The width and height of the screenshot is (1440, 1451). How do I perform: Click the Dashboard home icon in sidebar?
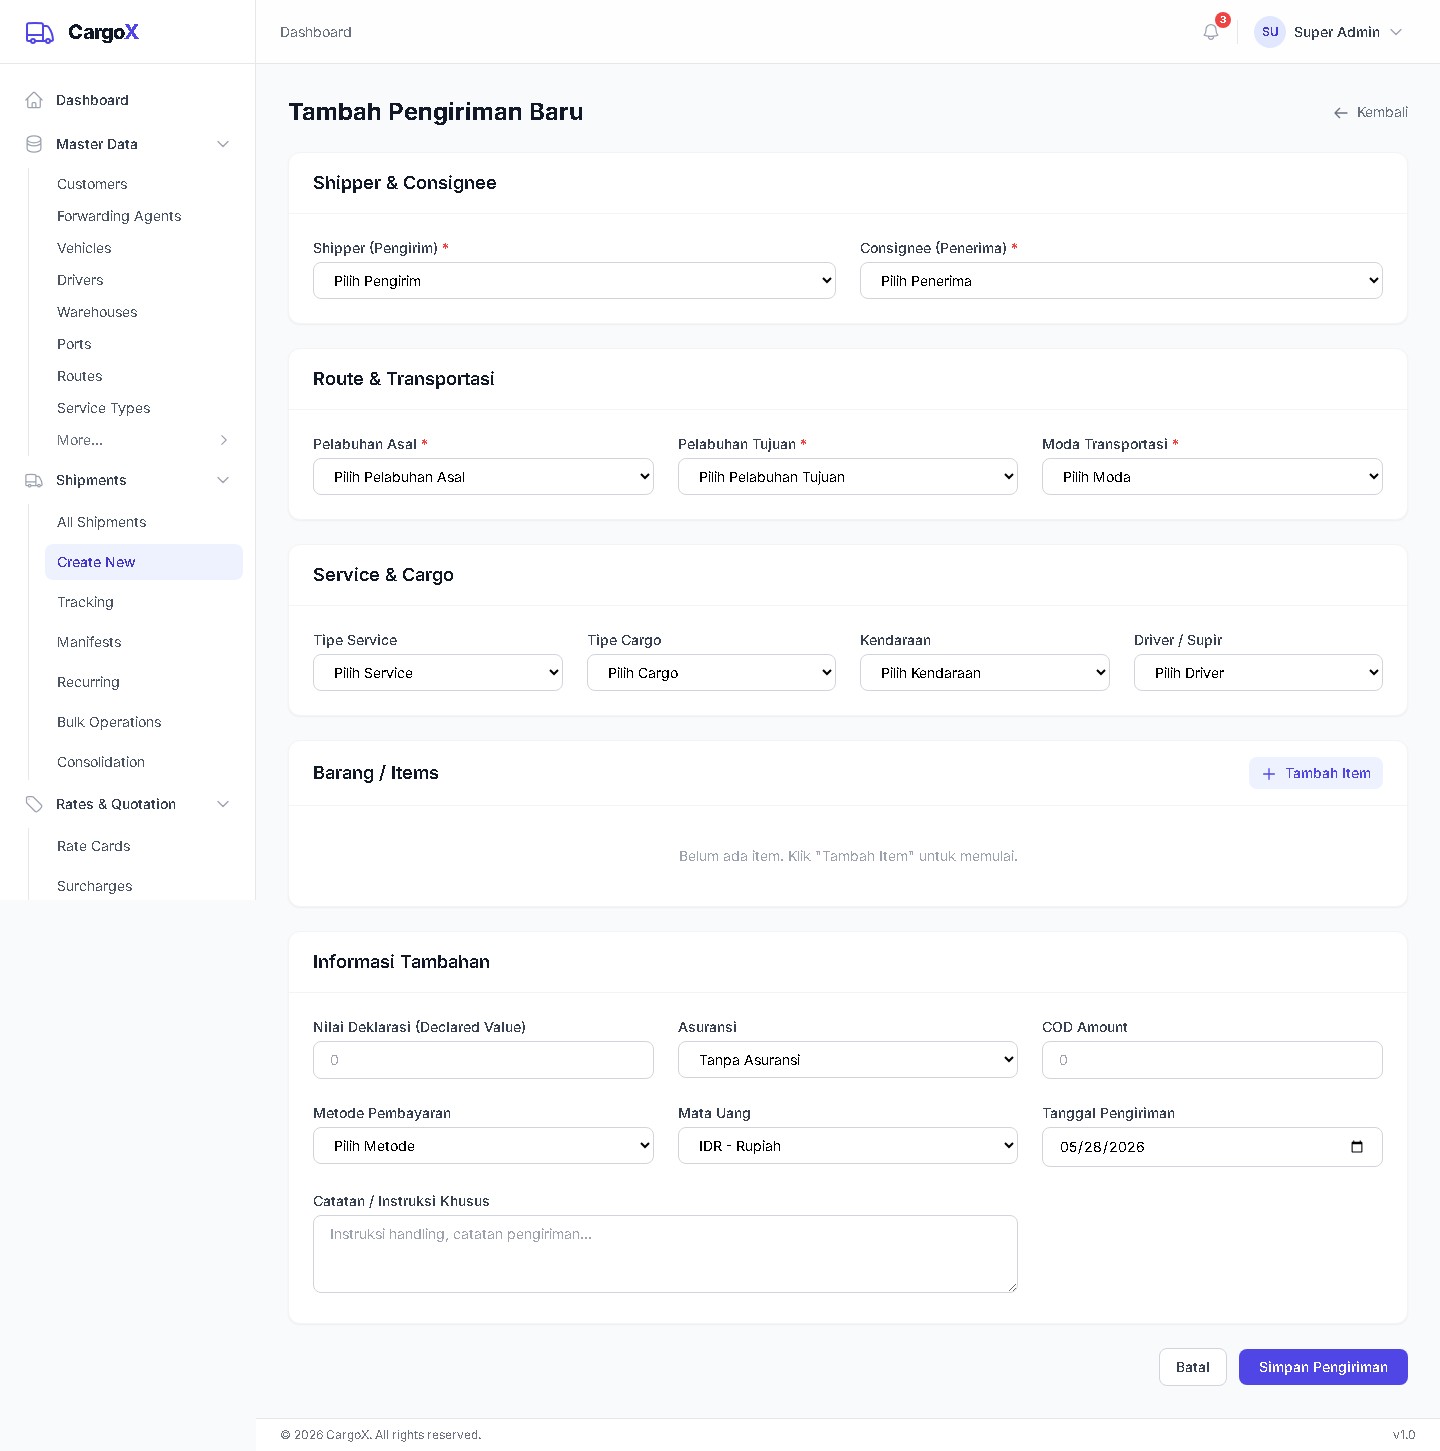pos(34,100)
